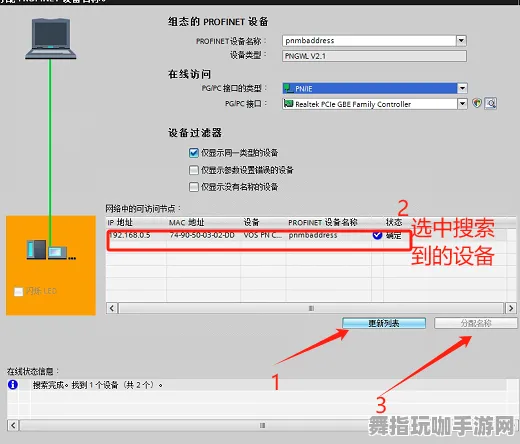Open the PG/PC 接口的类型 dropdown arrow
The image size is (520, 444).
pyautogui.click(x=462, y=88)
